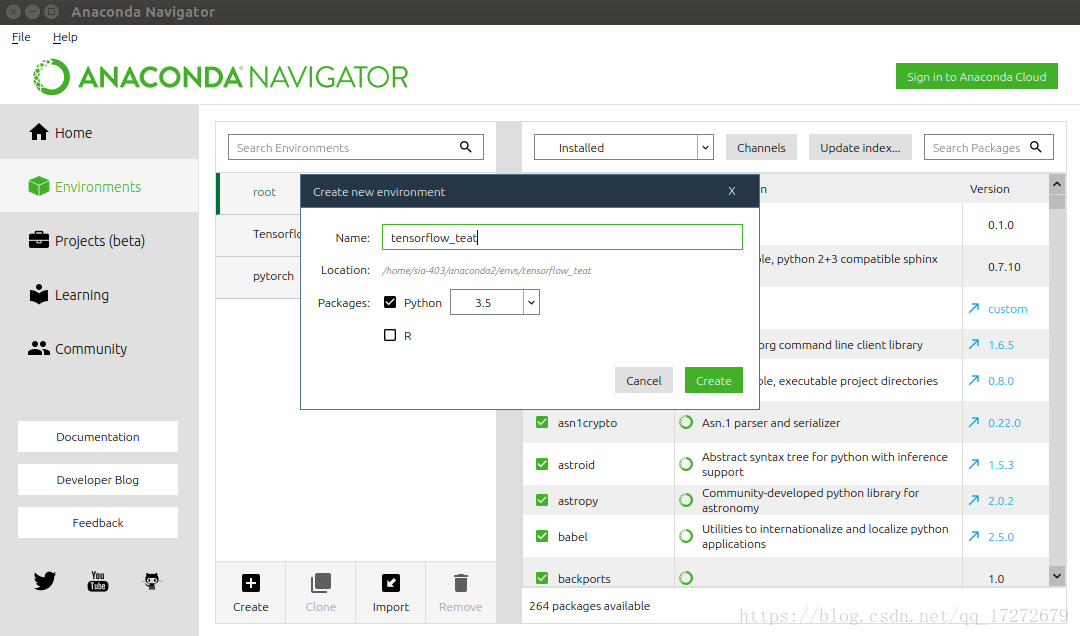
Task: Click the '264 packages available' status text
Action: pyautogui.click(x=590, y=606)
